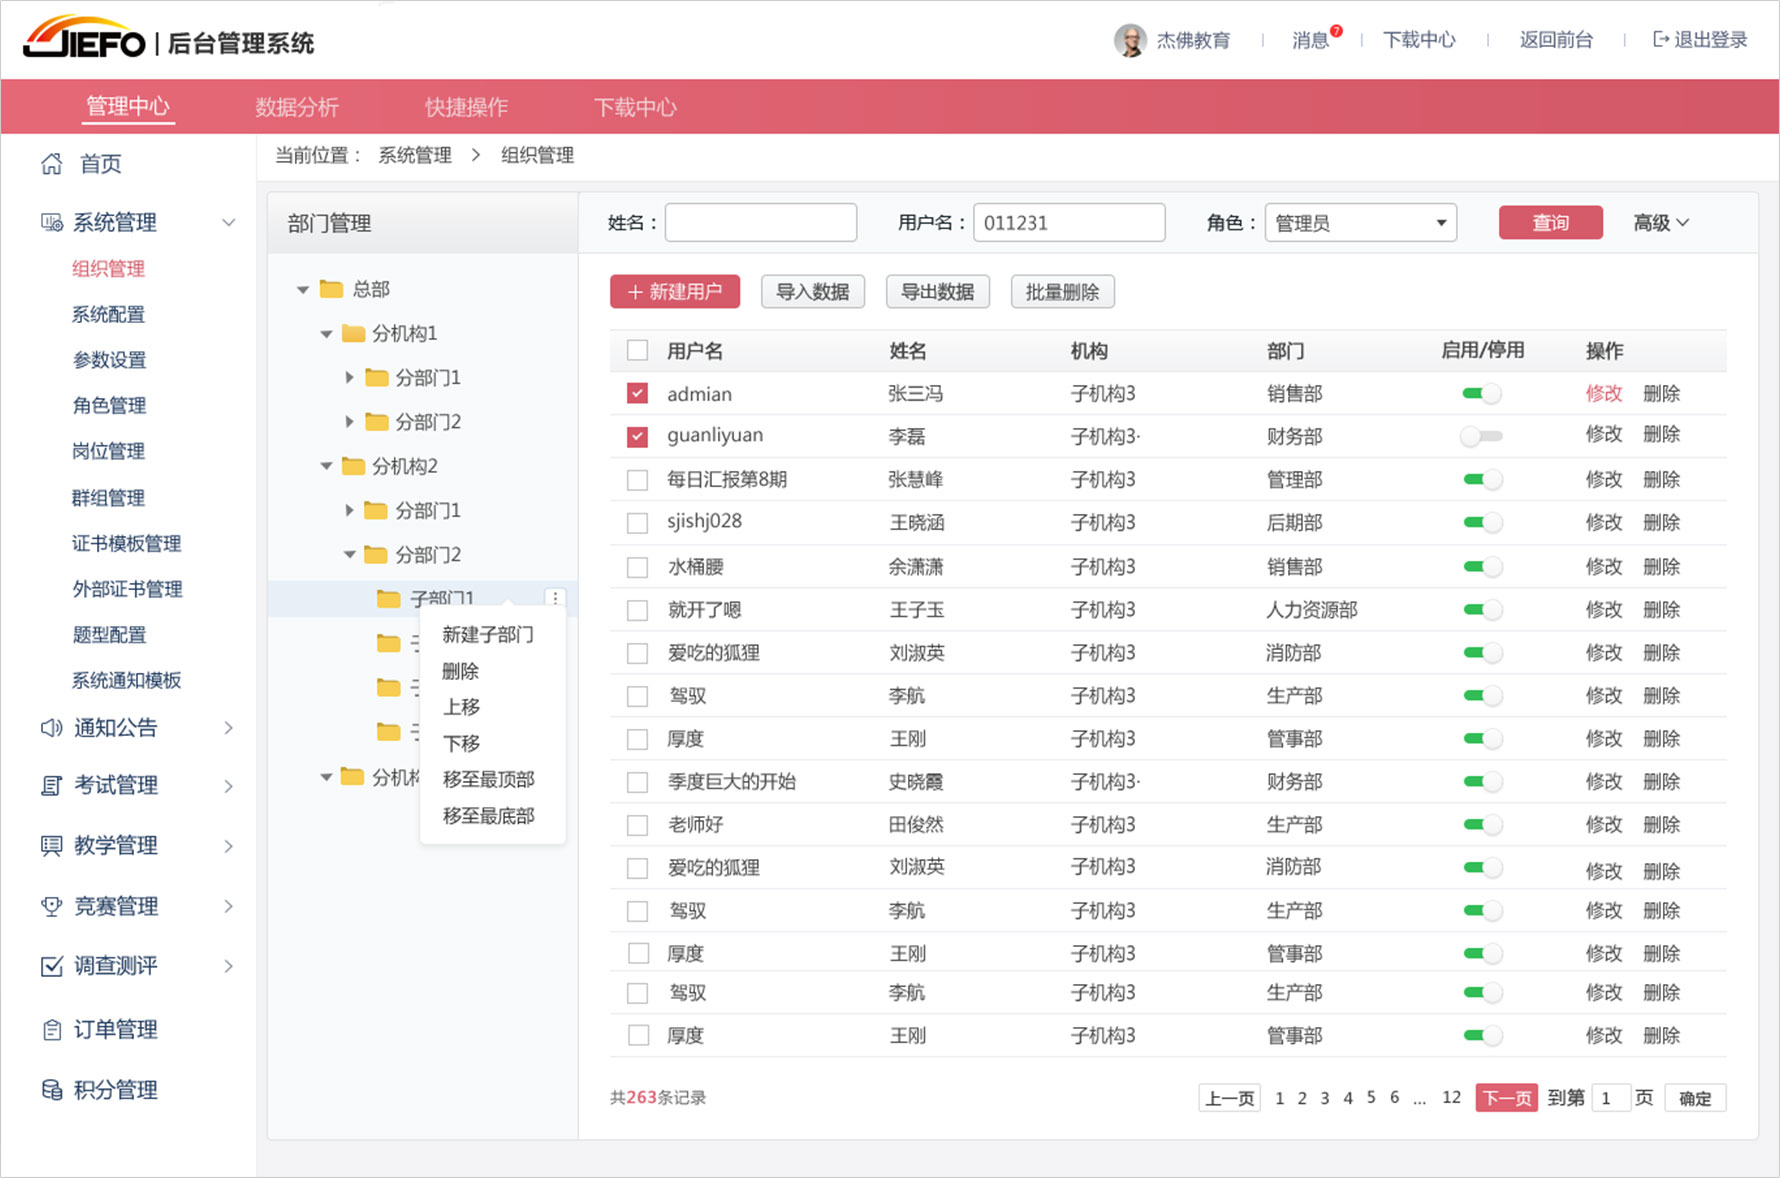The height and width of the screenshot is (1178, 1780).
Task: Click the 用户名 input field containing 011231
Action: coord(1068,222)
